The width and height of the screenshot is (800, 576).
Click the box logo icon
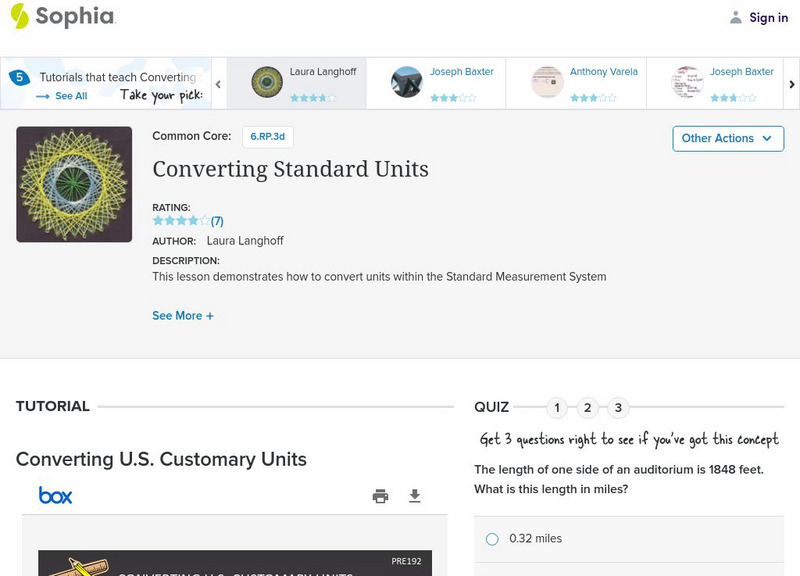55,495
